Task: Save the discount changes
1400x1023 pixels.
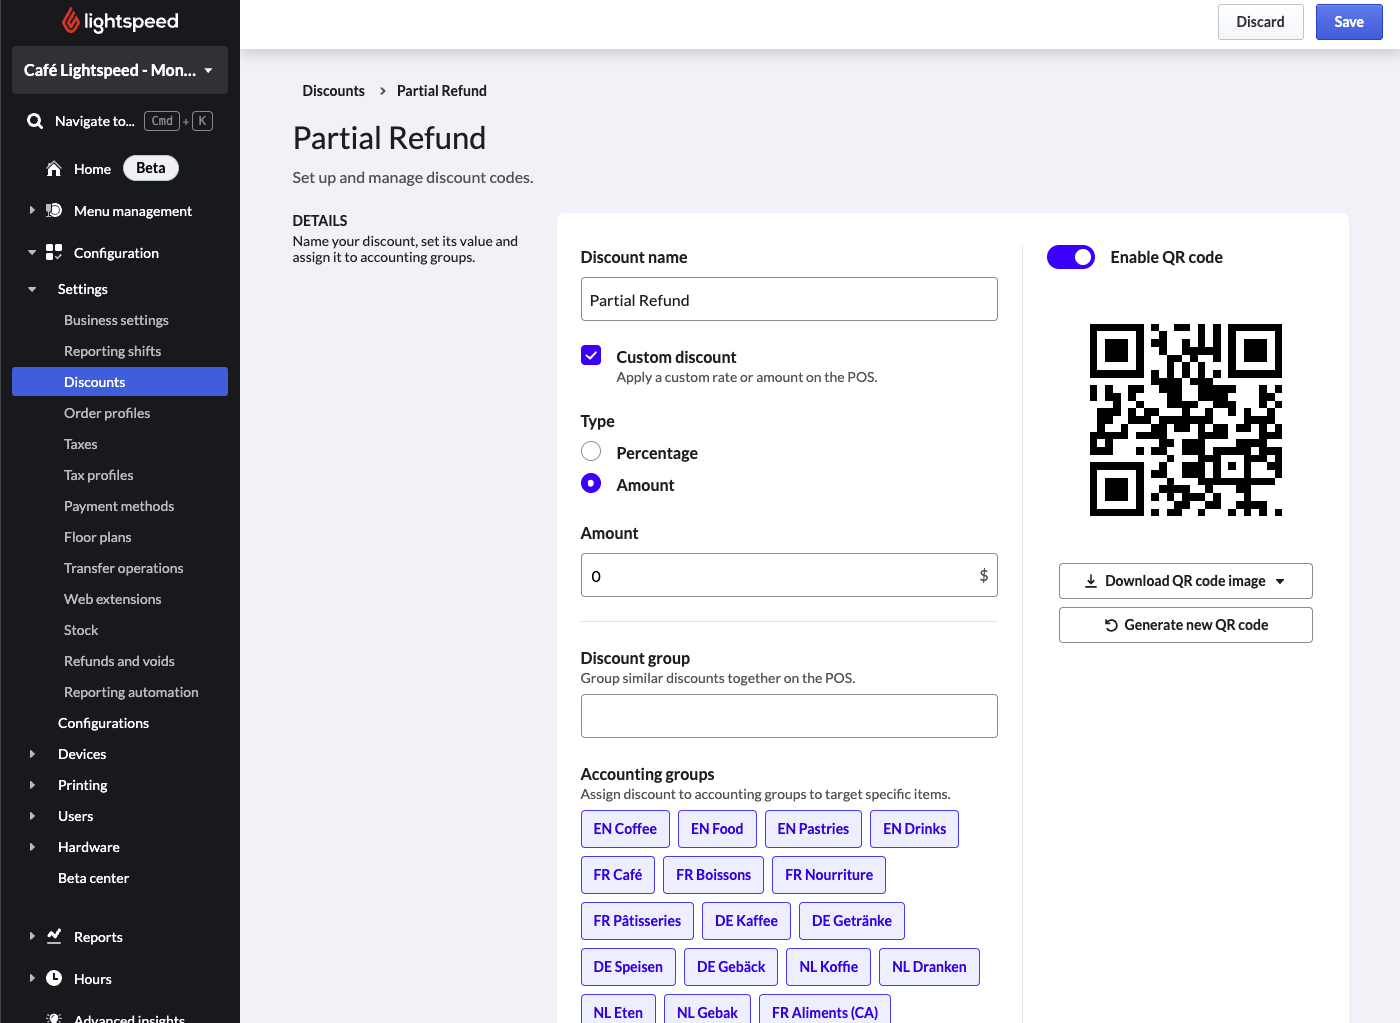Action: [x=1348, y=22]
